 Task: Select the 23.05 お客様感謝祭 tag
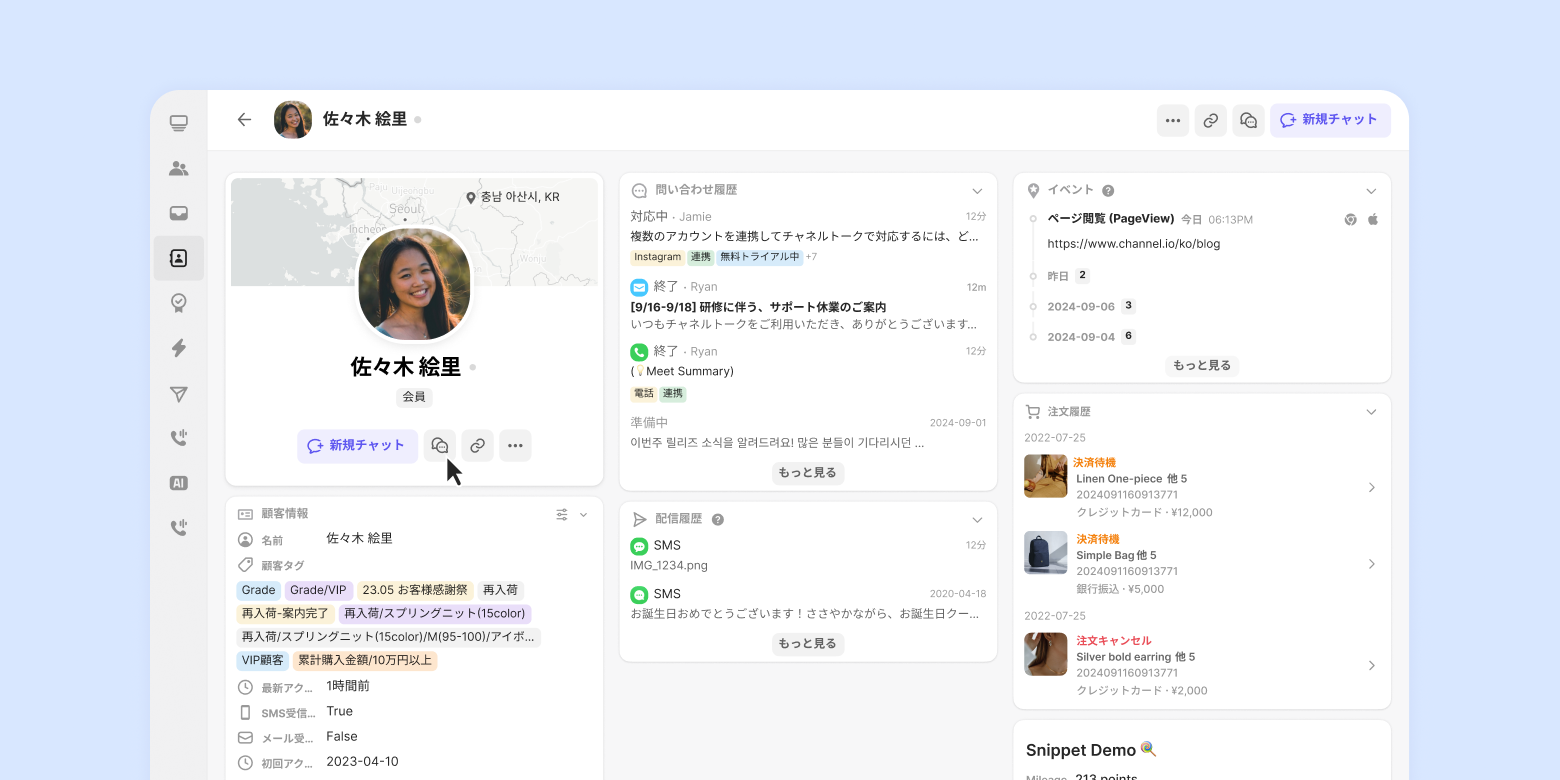click(x=414, y=590)
